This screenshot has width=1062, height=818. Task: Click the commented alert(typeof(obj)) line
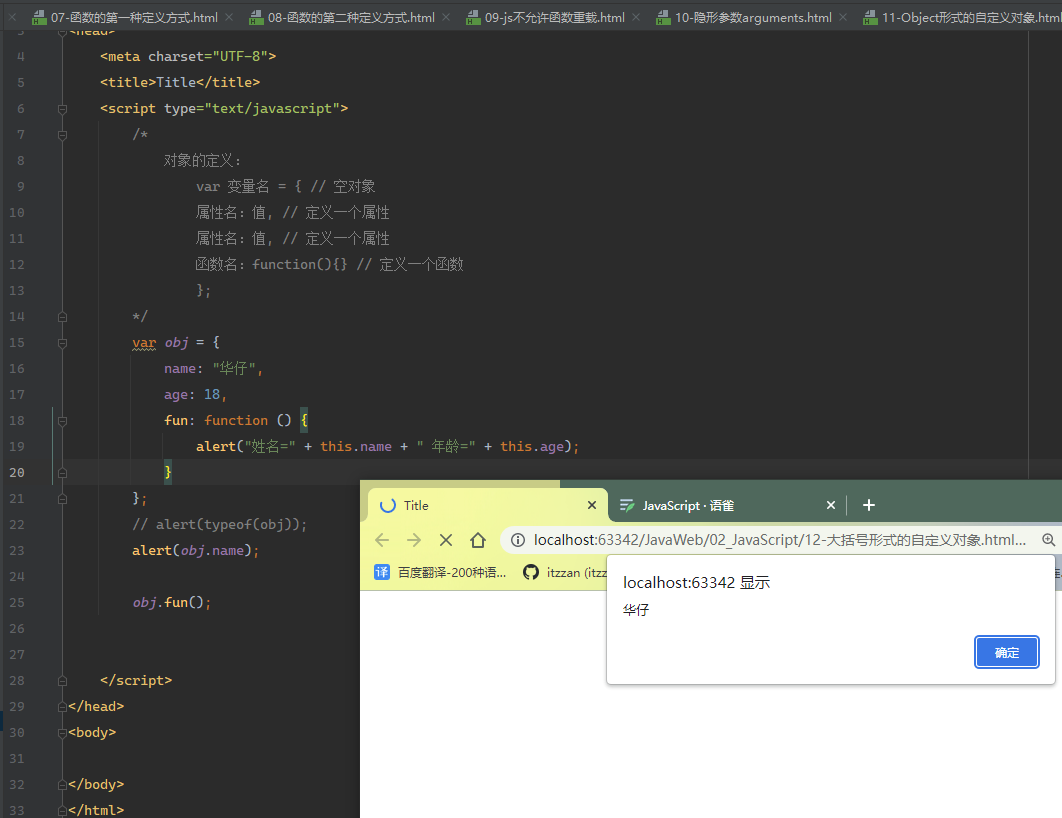219,524
